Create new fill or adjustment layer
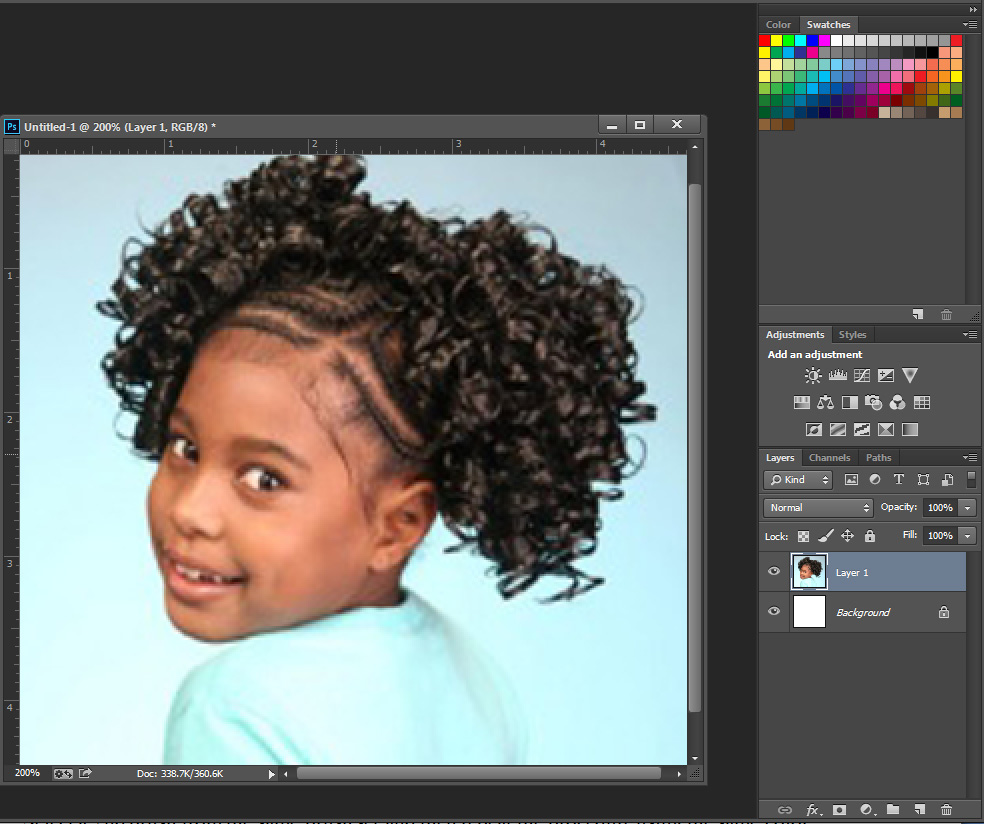984x824 pixels. 867,810
